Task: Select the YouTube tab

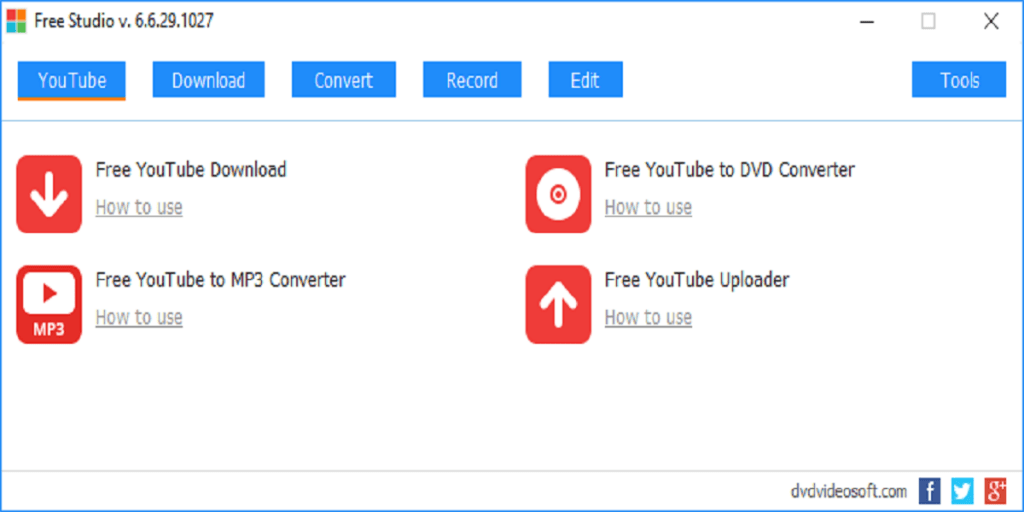Action: point(71,81)
